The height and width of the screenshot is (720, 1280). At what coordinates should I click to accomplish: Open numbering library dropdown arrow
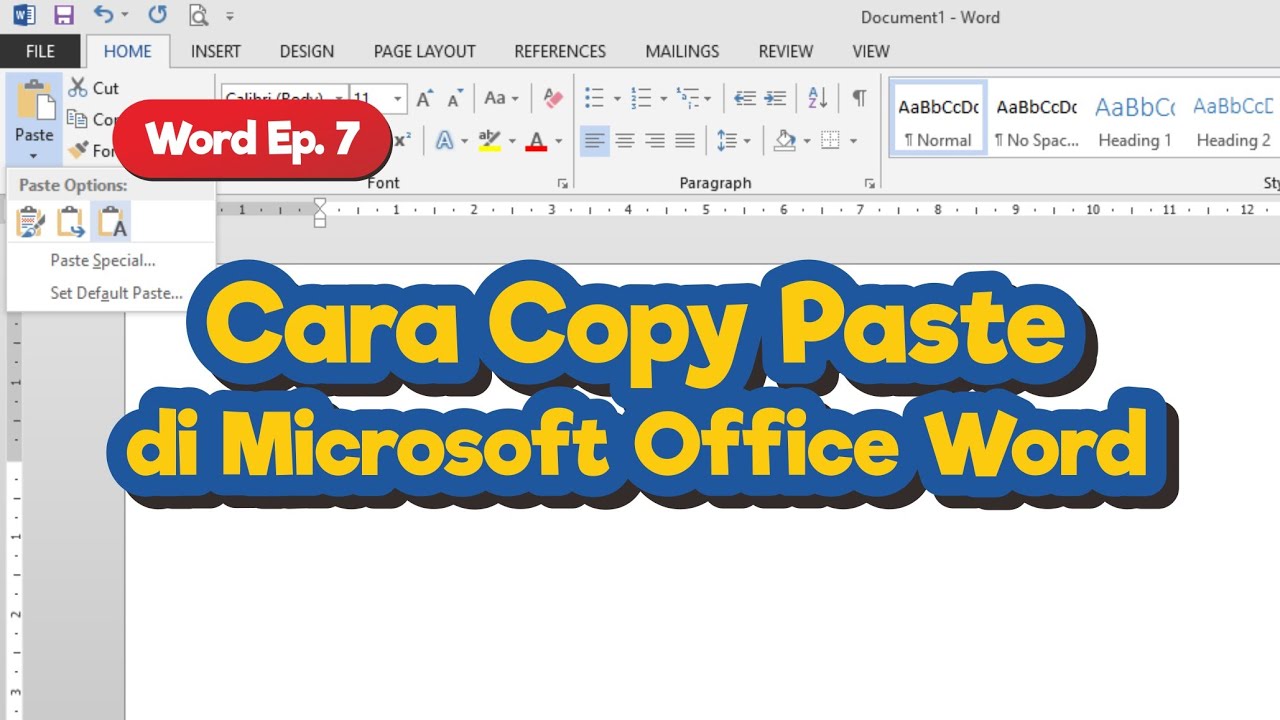(x=663, y=98)
